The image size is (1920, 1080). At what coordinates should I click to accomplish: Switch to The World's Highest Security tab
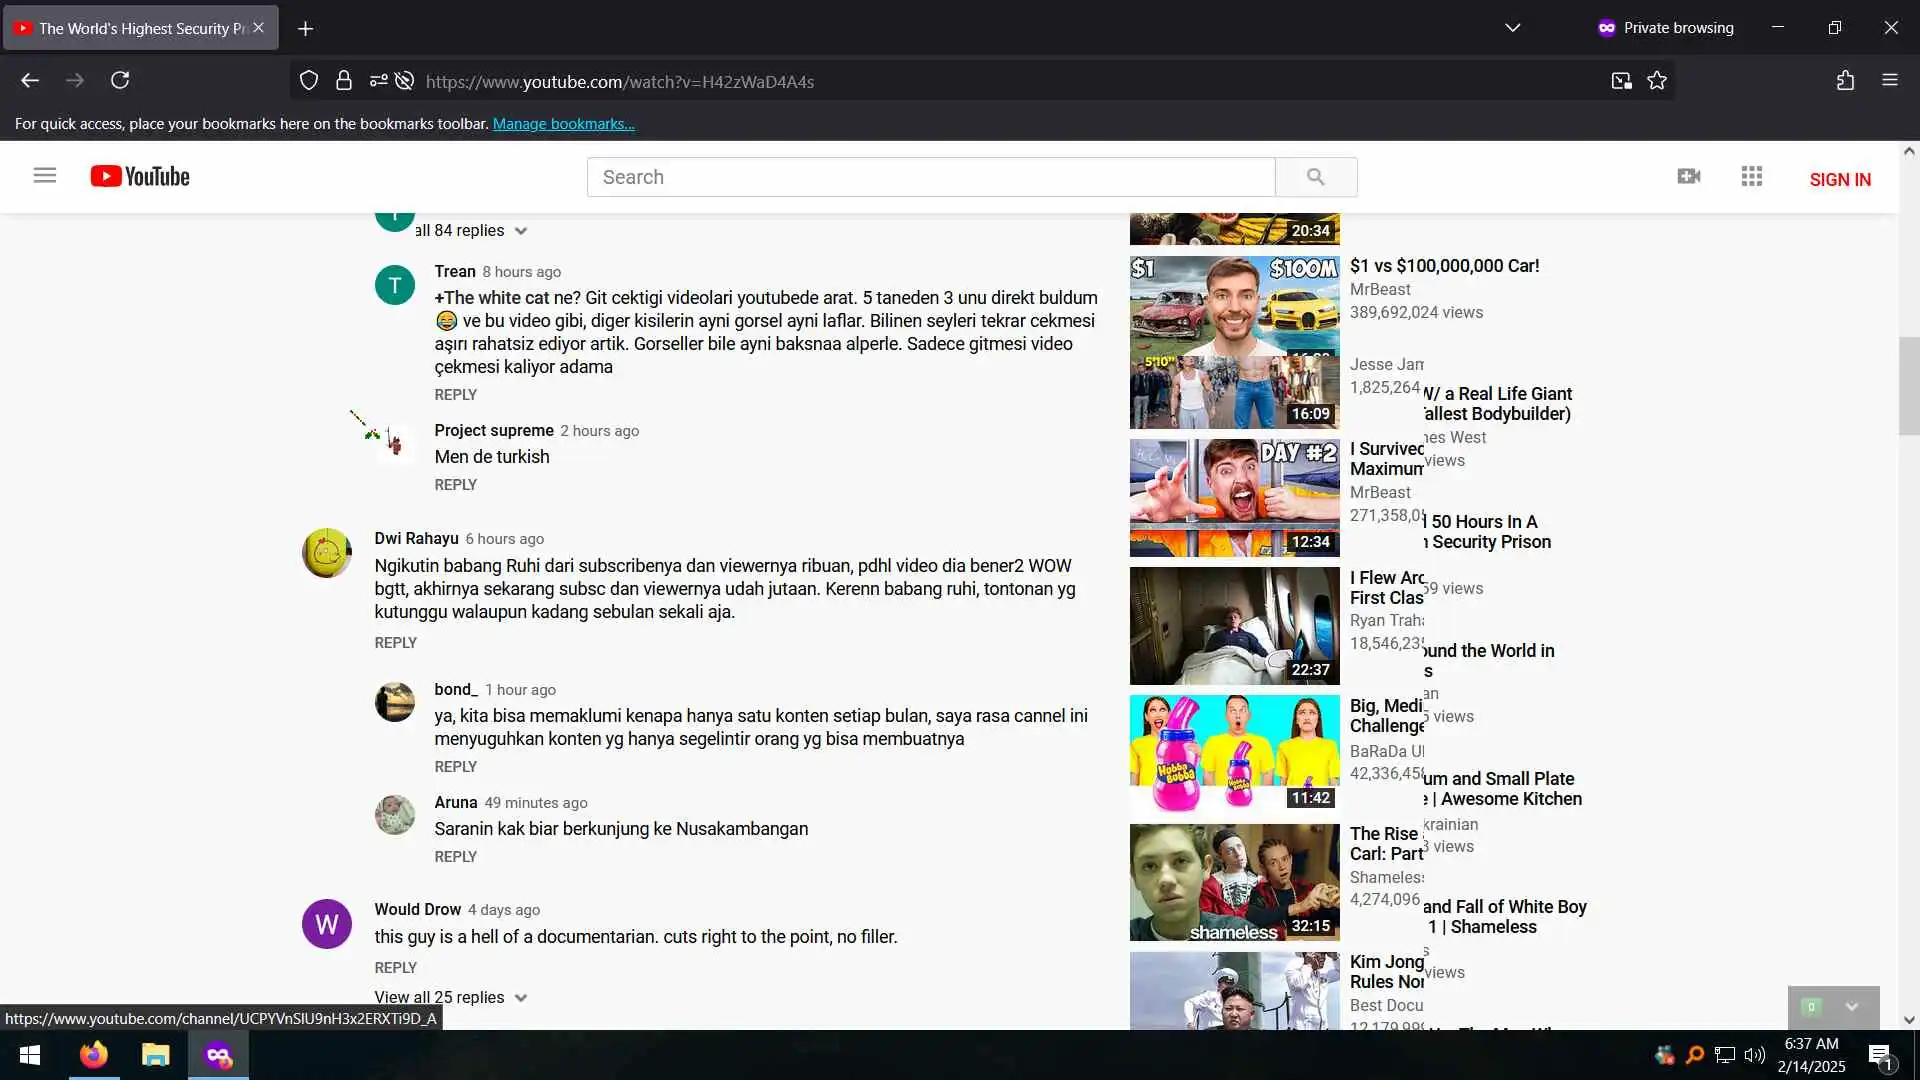(130, 28)
